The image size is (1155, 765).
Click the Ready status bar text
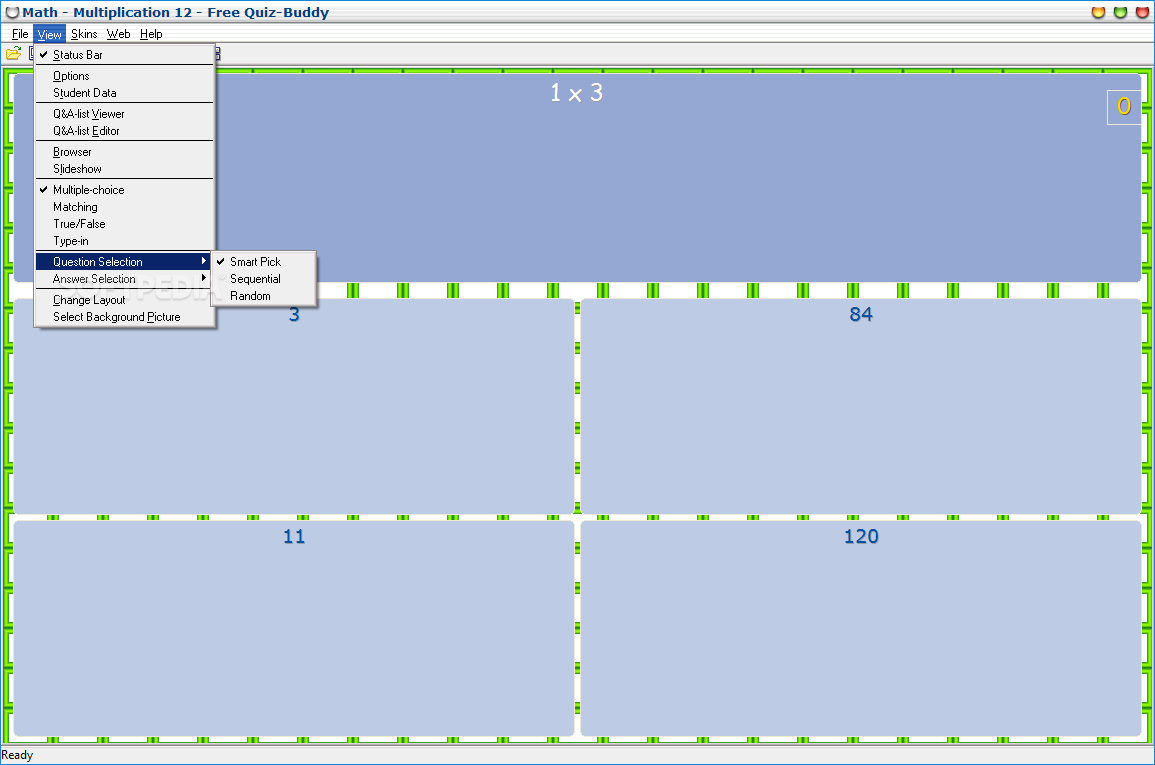tap(17, 755)
